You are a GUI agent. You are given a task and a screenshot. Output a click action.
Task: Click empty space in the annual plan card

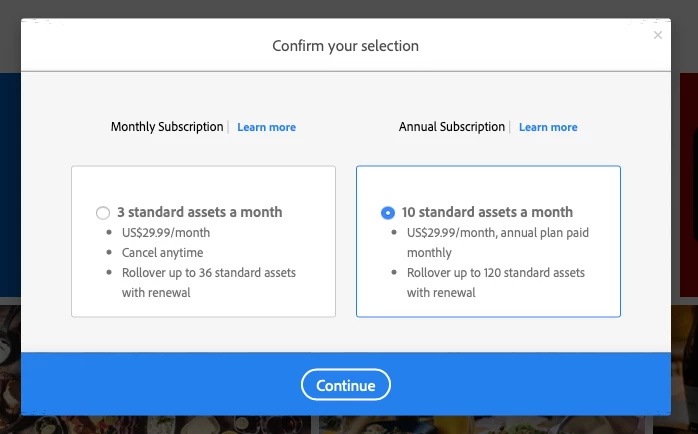coord(488,185)
